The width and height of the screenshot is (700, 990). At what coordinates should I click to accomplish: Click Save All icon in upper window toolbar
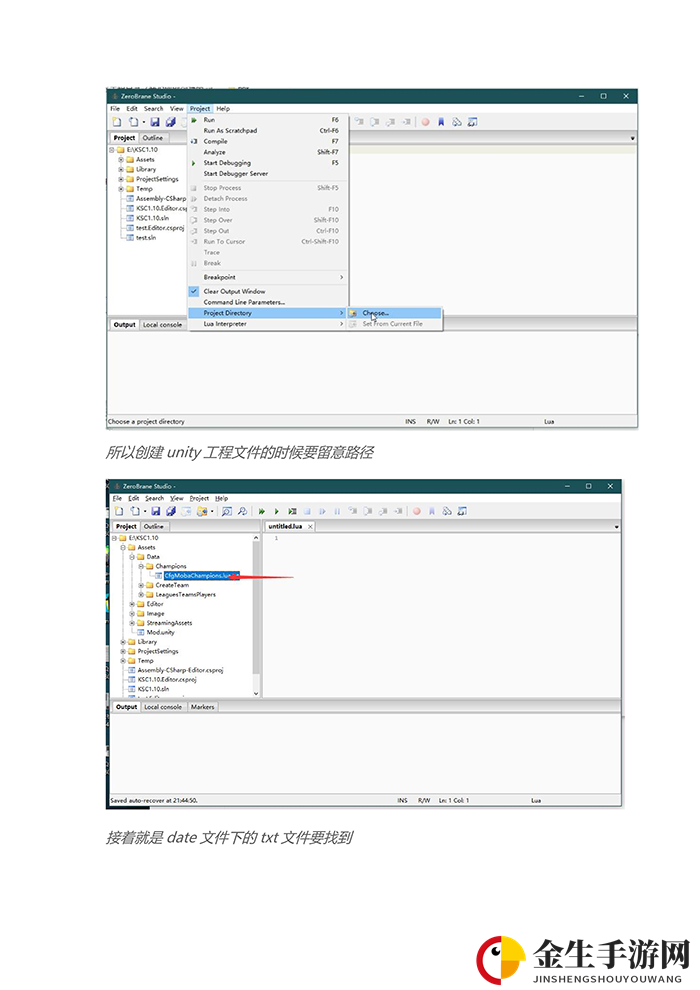click(x=170, y=122)
